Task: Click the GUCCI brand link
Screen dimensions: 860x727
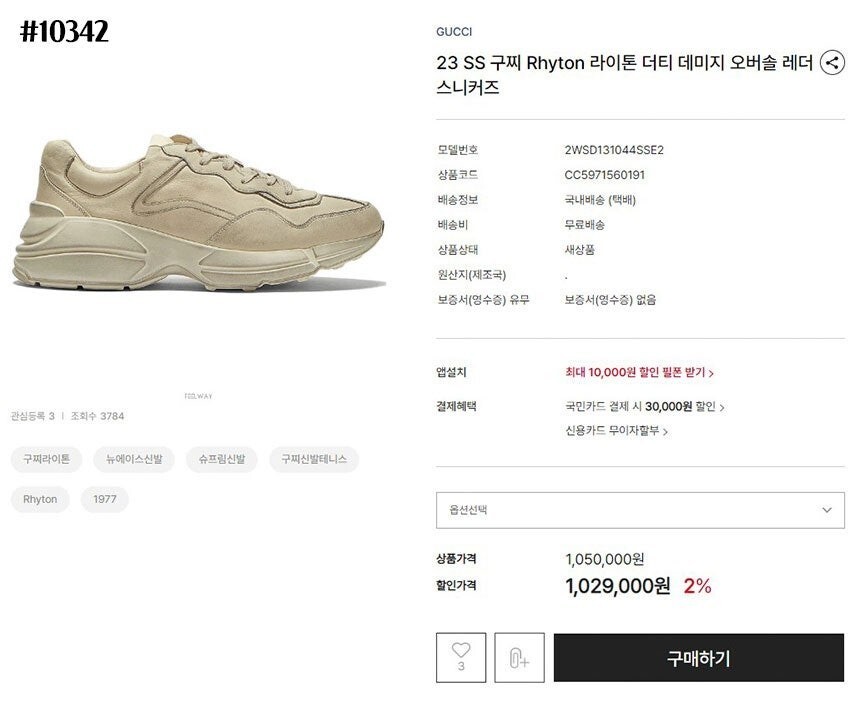Action: [454, 32]
